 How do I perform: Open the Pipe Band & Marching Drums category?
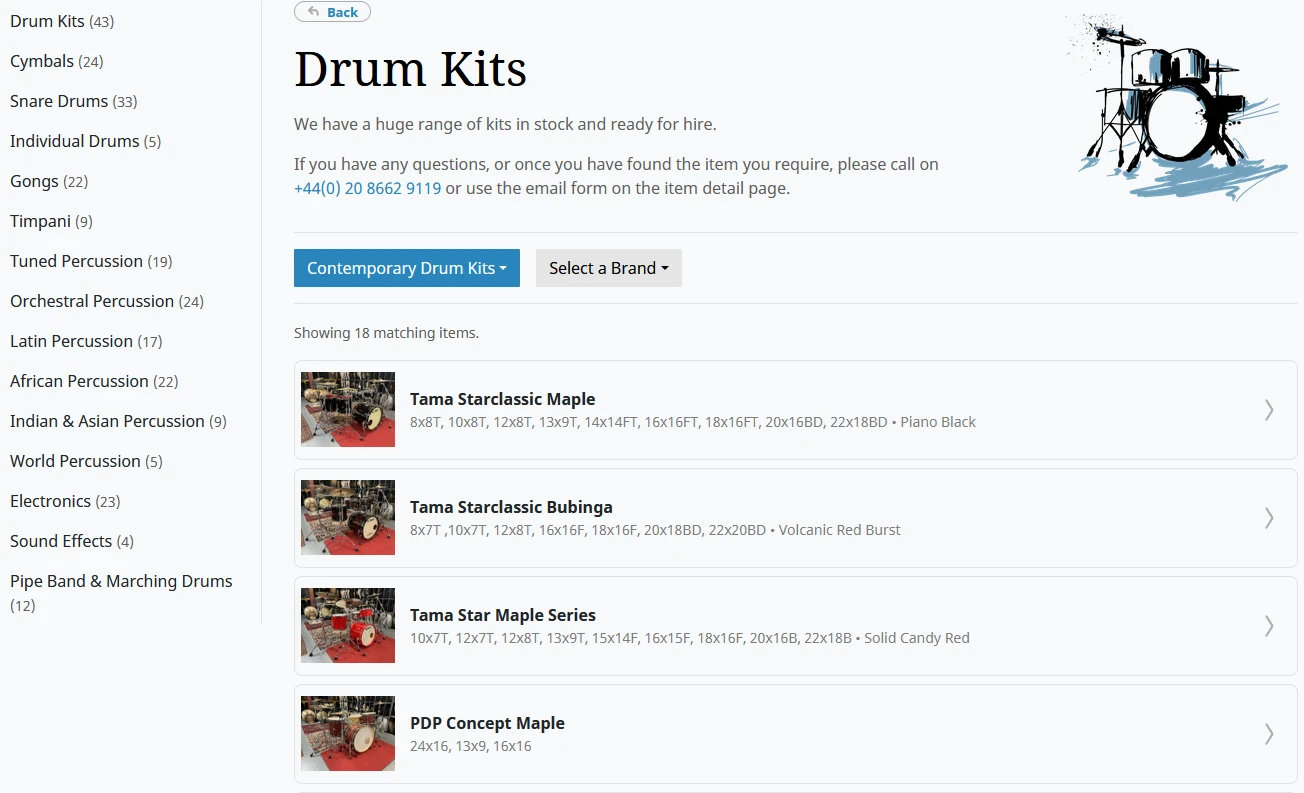point(121,581)
